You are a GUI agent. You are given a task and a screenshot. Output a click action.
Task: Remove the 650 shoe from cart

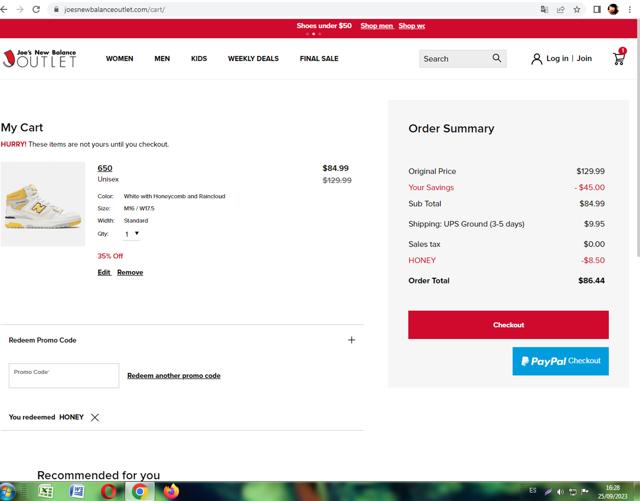[130, 272]
